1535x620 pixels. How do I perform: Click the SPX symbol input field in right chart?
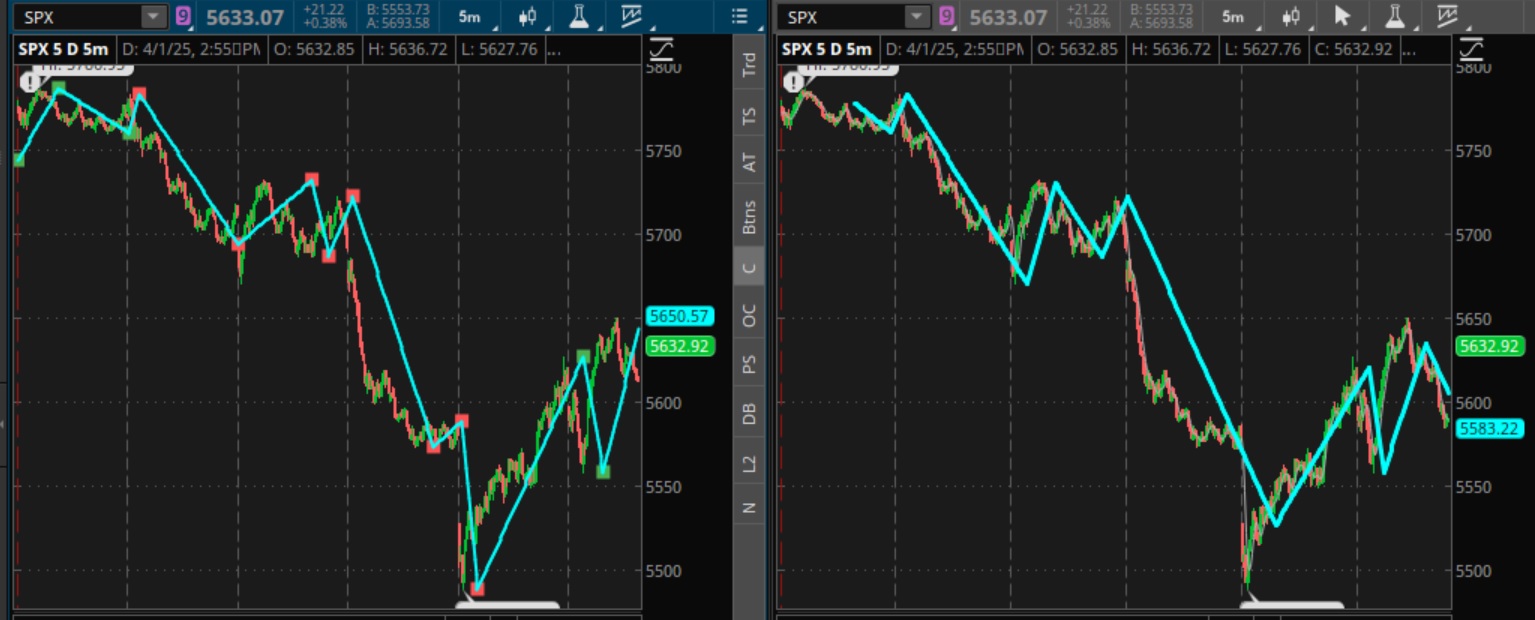point(840,17)
